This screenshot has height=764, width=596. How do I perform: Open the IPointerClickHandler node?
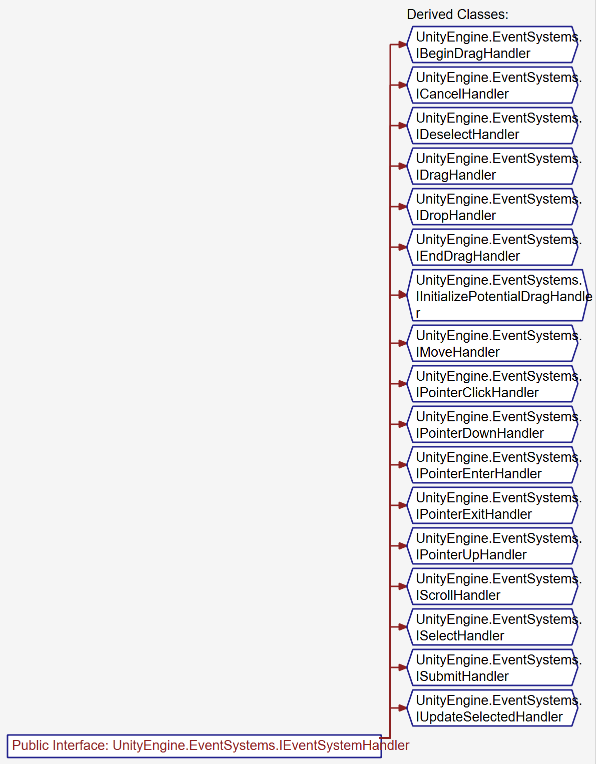click(493, 384)
